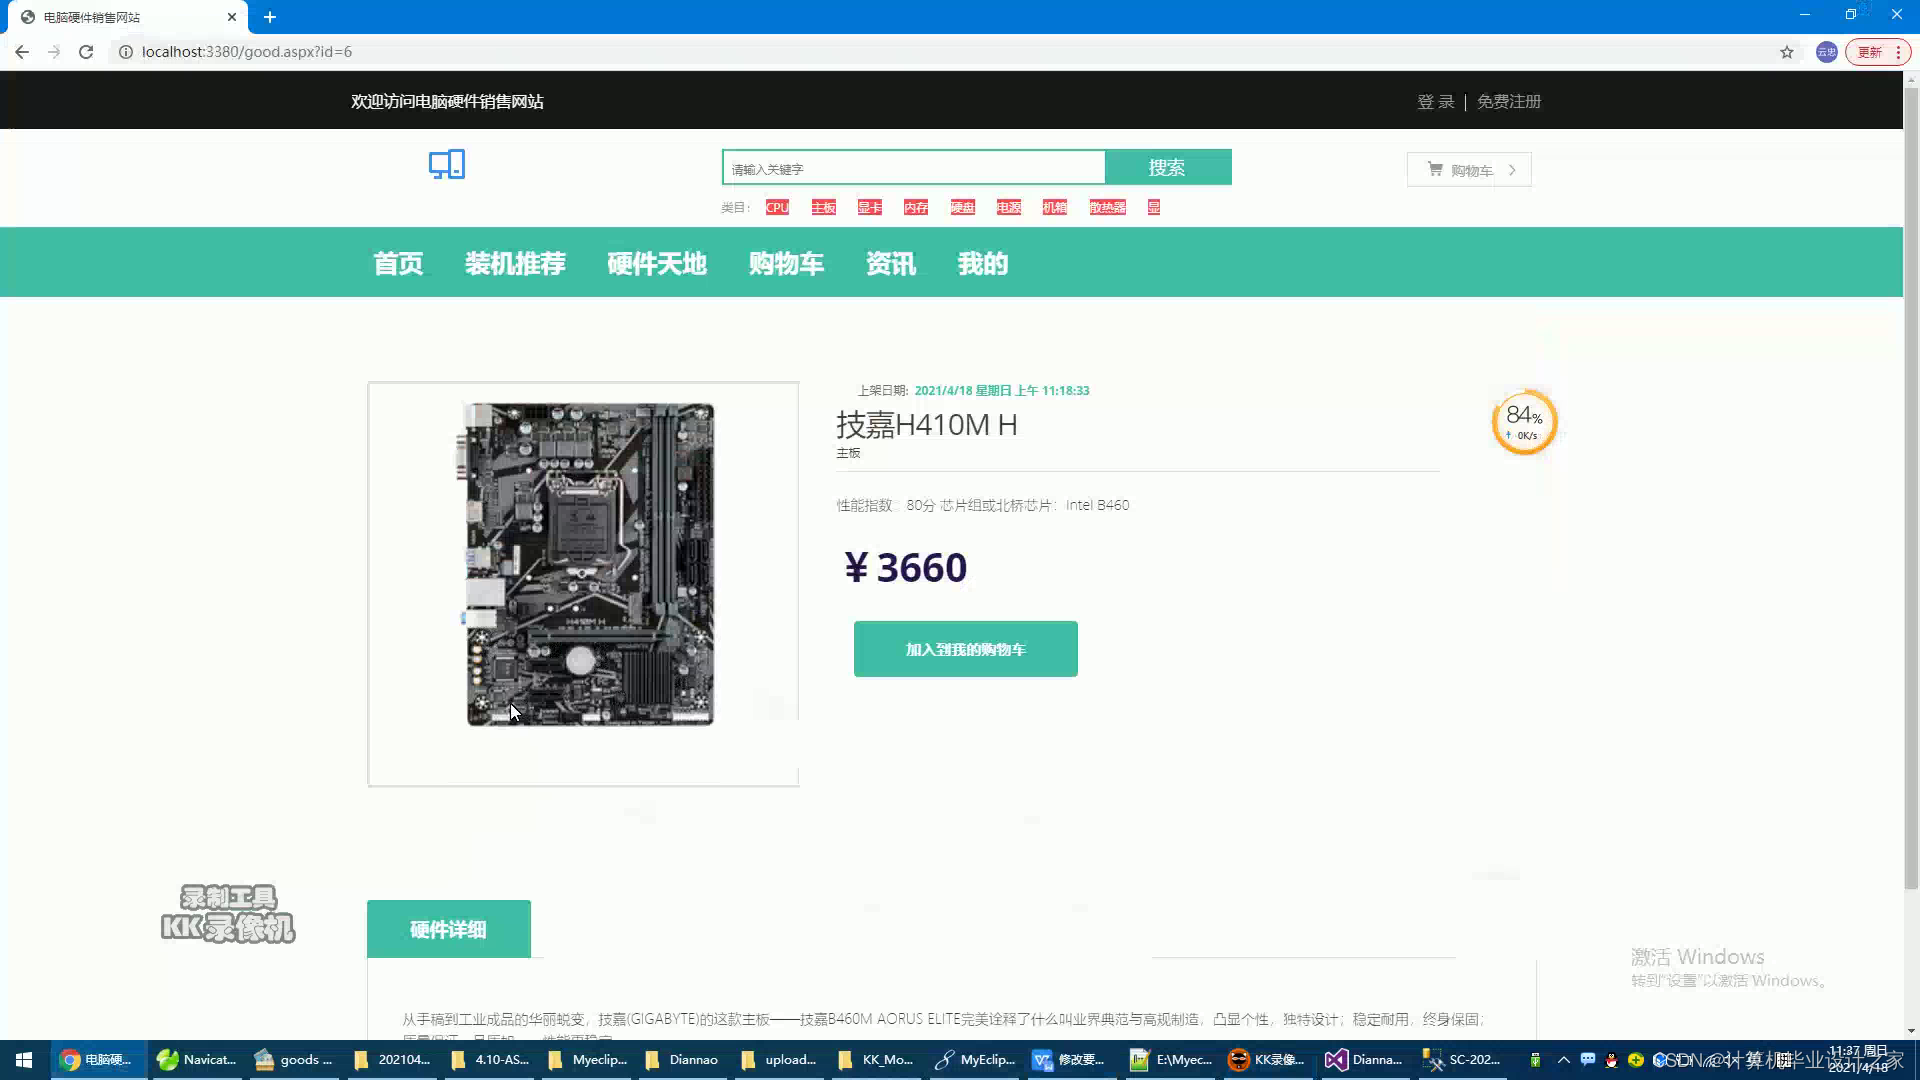Open the 202104 folder in the taskbar
The width and height of the screenshot is (1920, 1080).
(392, 1060)
